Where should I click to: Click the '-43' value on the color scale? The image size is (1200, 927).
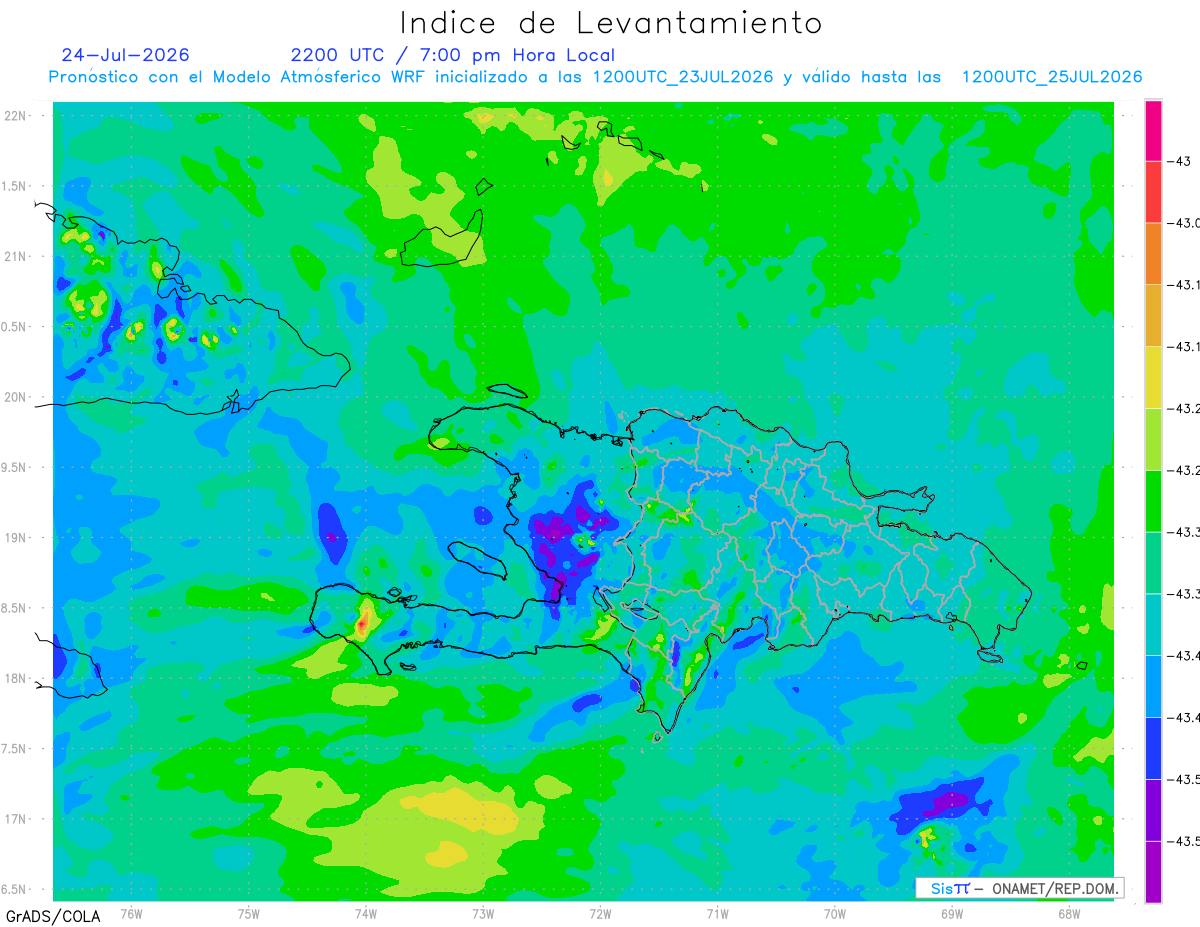point(1178,161)
